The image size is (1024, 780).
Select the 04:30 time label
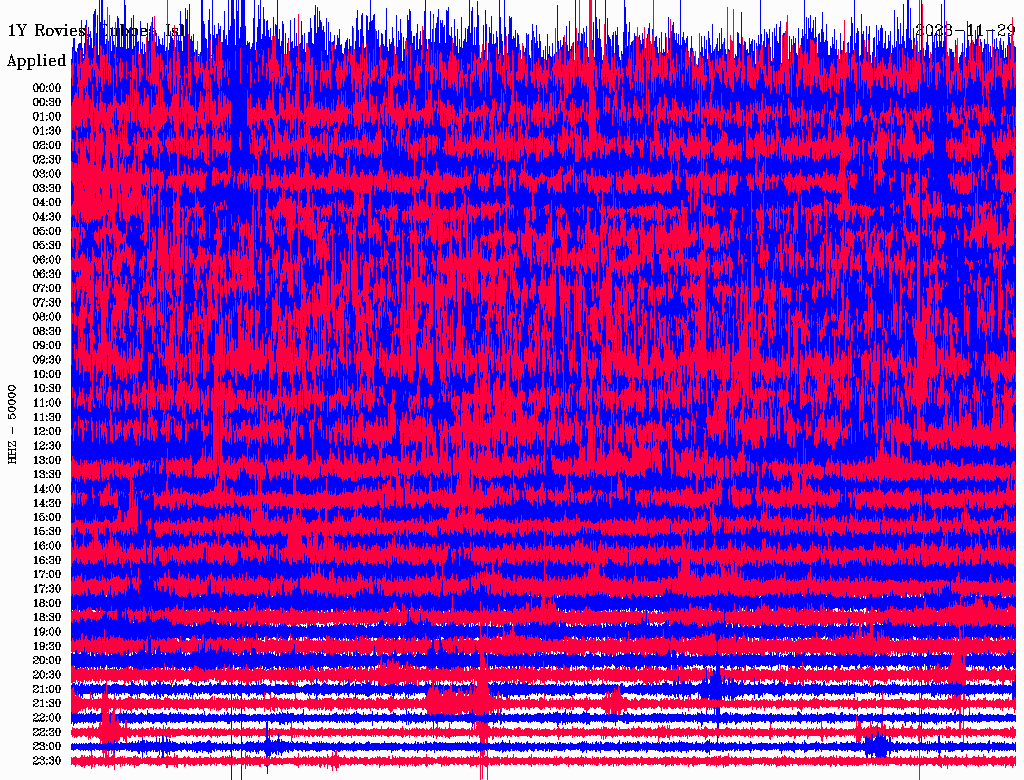pyautogui.click(x=47, y=217)
